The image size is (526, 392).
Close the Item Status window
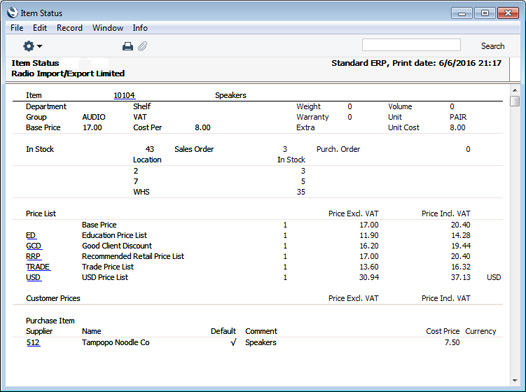508,13
